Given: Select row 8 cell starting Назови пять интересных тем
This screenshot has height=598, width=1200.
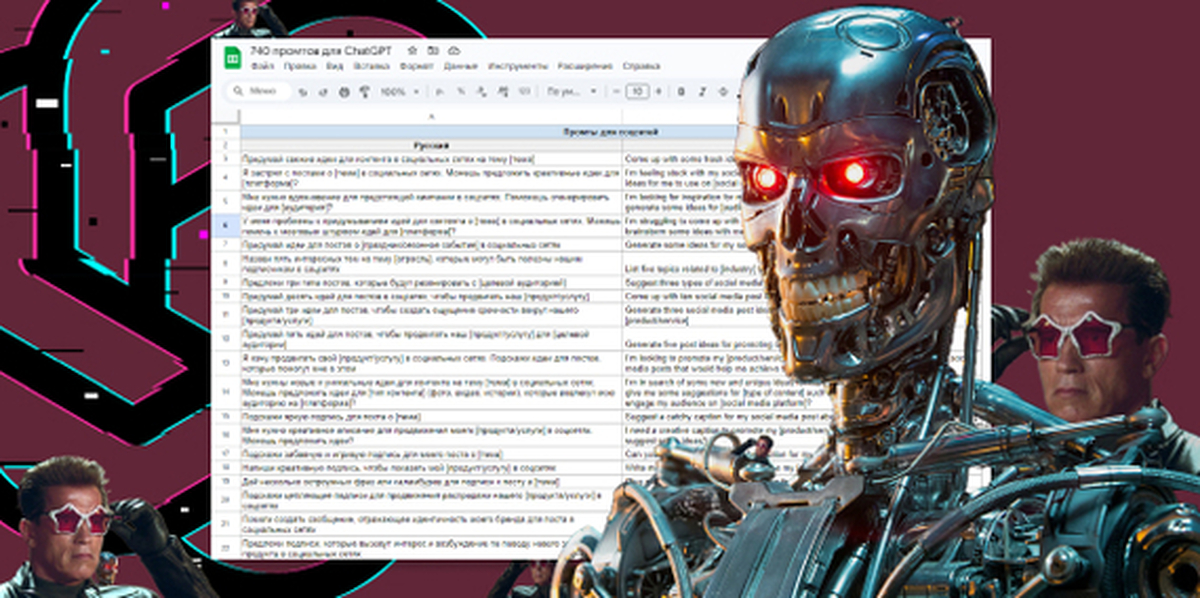Looking at the screenshot, I should click(430, 264).
